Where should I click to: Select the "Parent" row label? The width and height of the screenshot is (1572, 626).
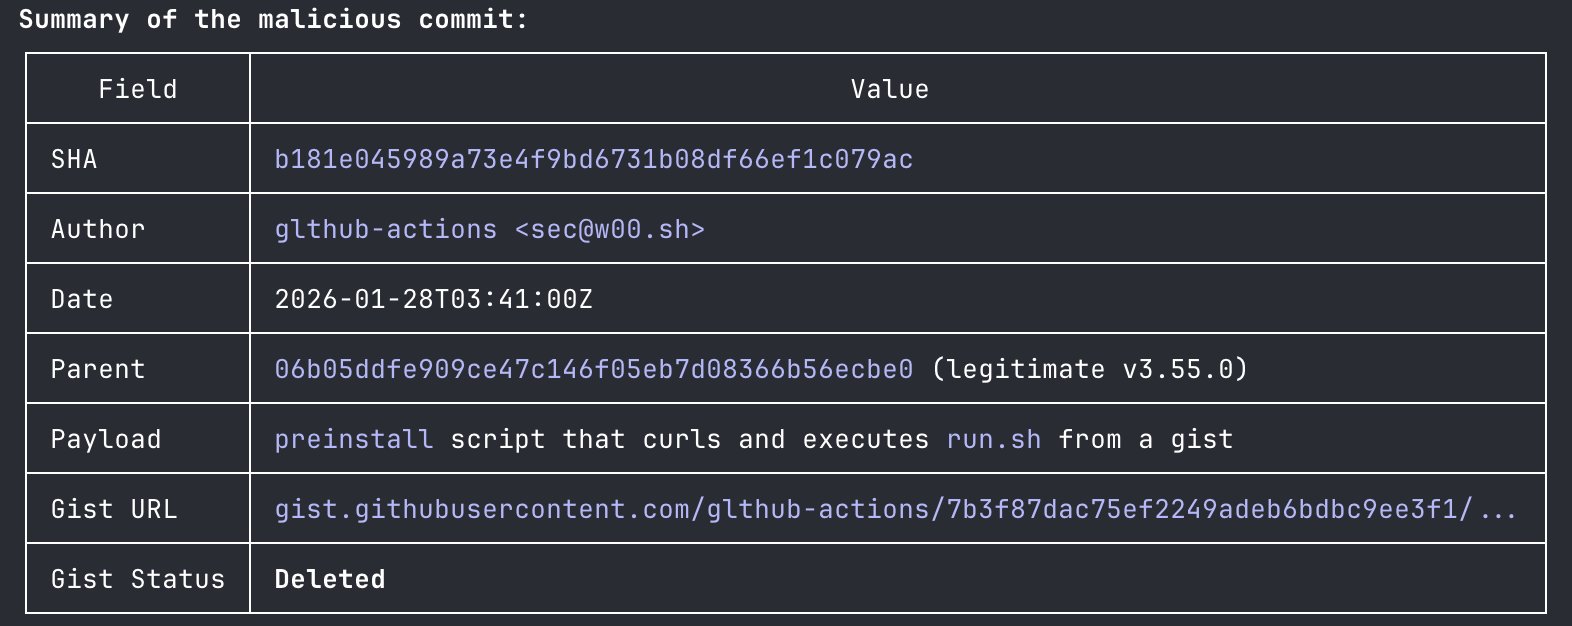pyautogui.click(x=98, y=369)
